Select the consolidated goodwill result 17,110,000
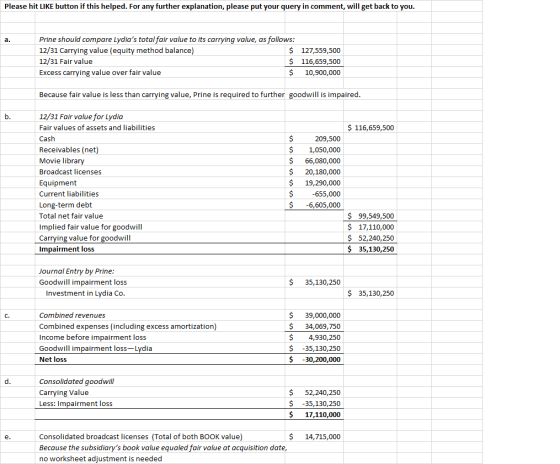 [x=314, y=414]
